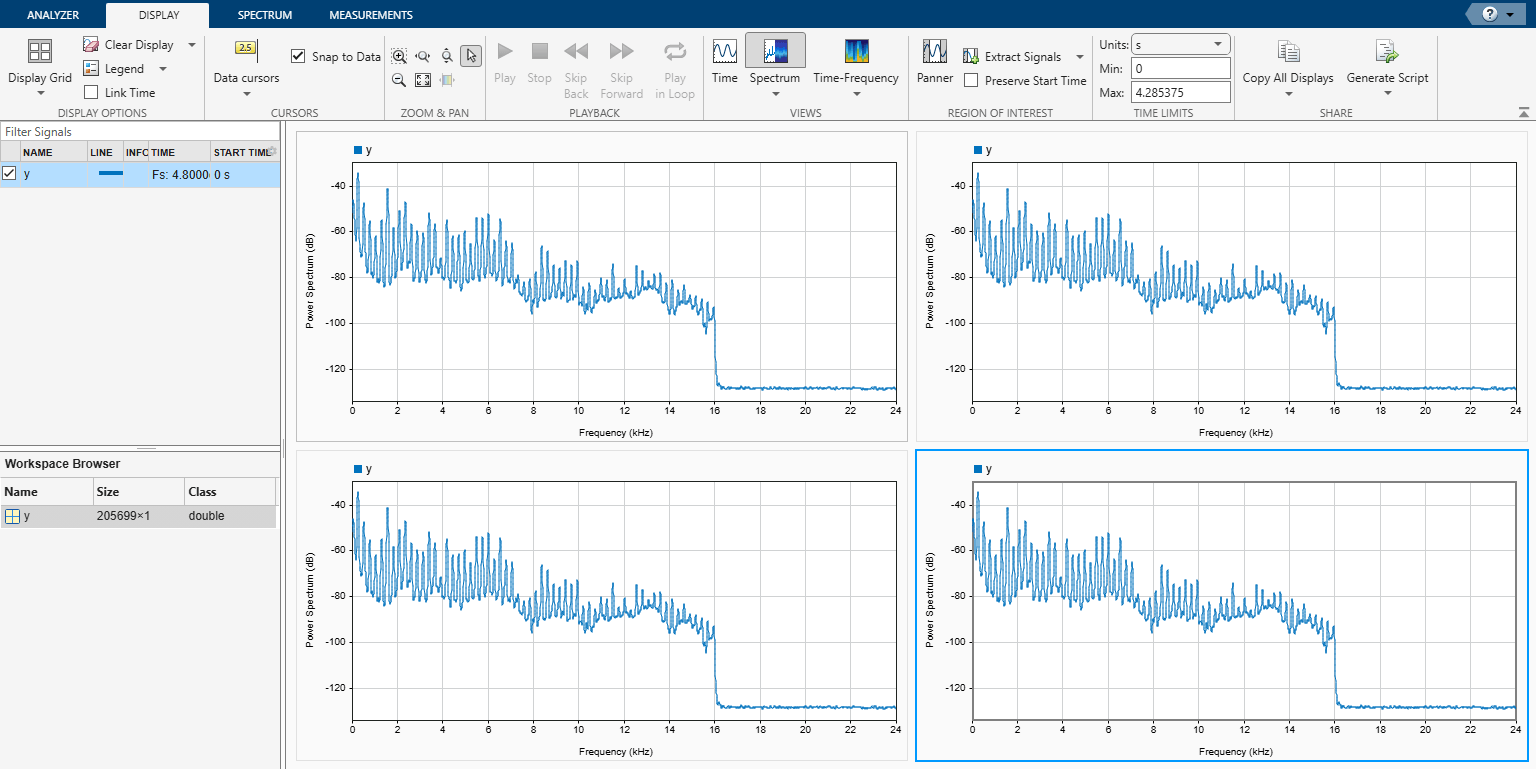The image size is (1536, 769).
Task: Click the Min time limit field
Action: [1180, 68]
